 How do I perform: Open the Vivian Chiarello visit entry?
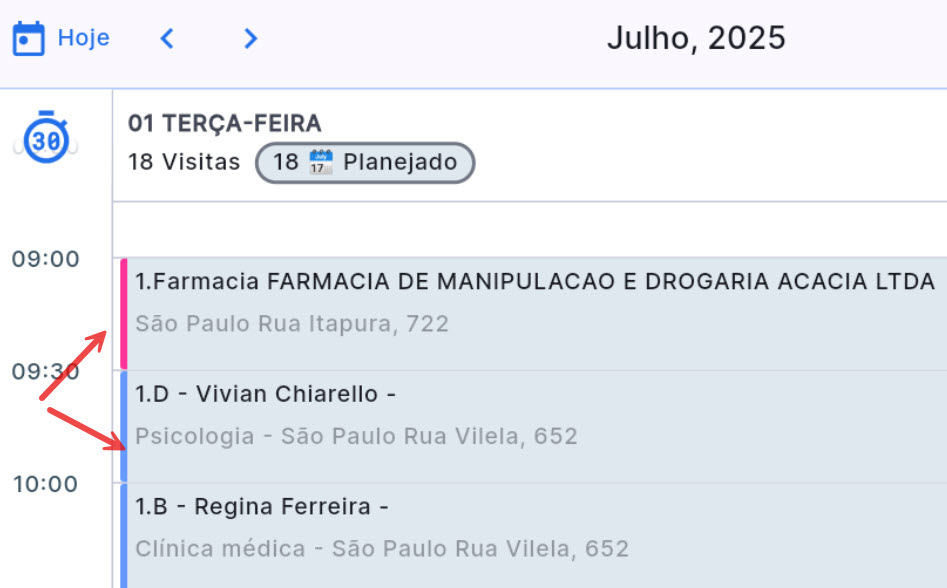(x=266, y=394)
